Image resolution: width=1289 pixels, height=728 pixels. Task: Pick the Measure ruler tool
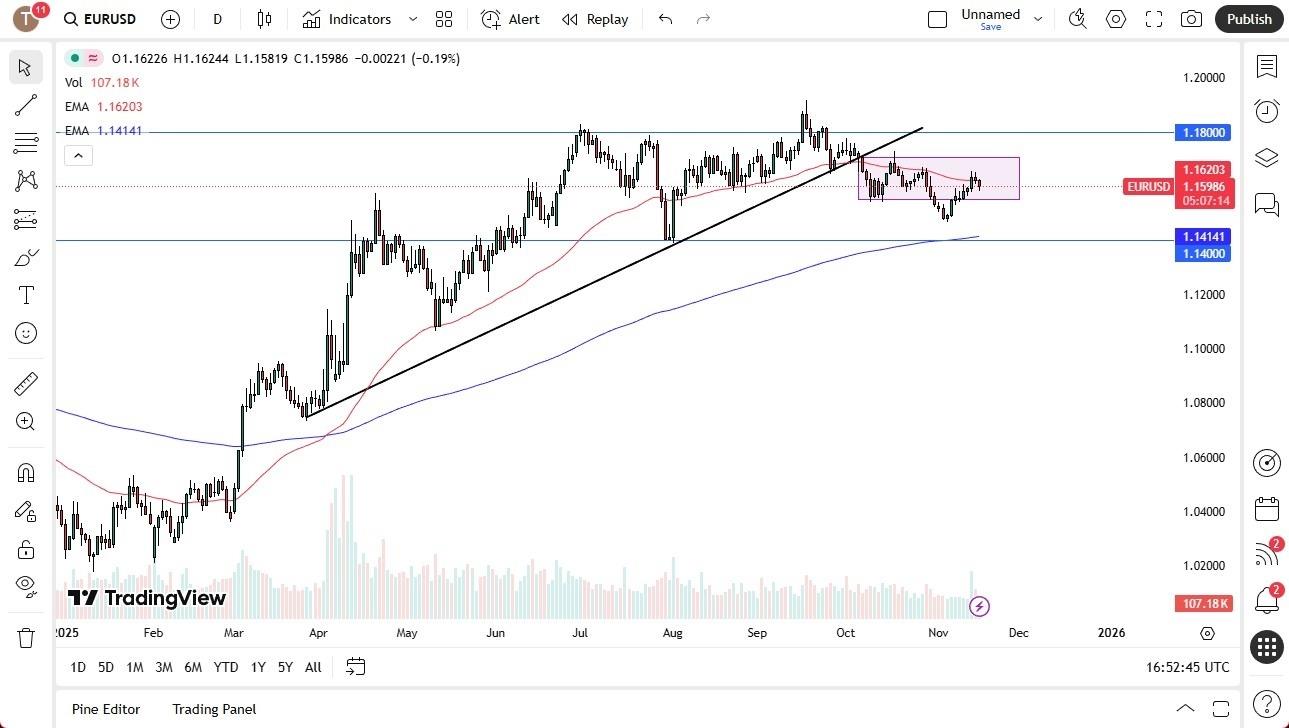[26, 383]
